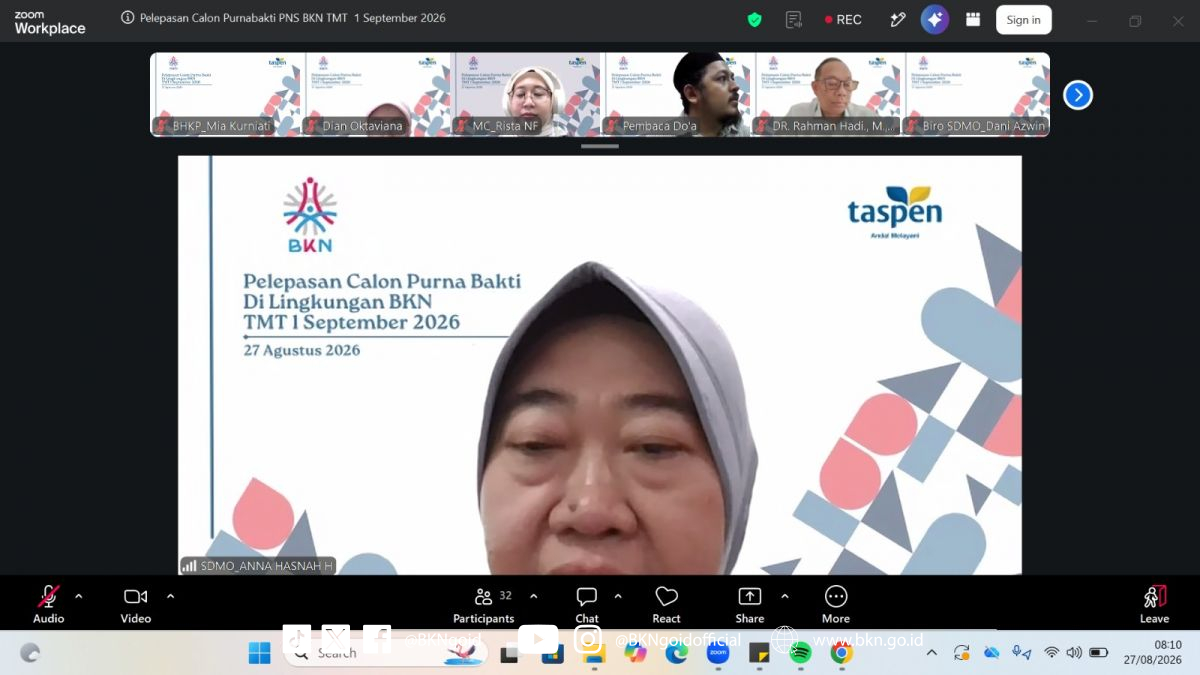Open the Chat panel
The image size is (1200, 675).
587,604
